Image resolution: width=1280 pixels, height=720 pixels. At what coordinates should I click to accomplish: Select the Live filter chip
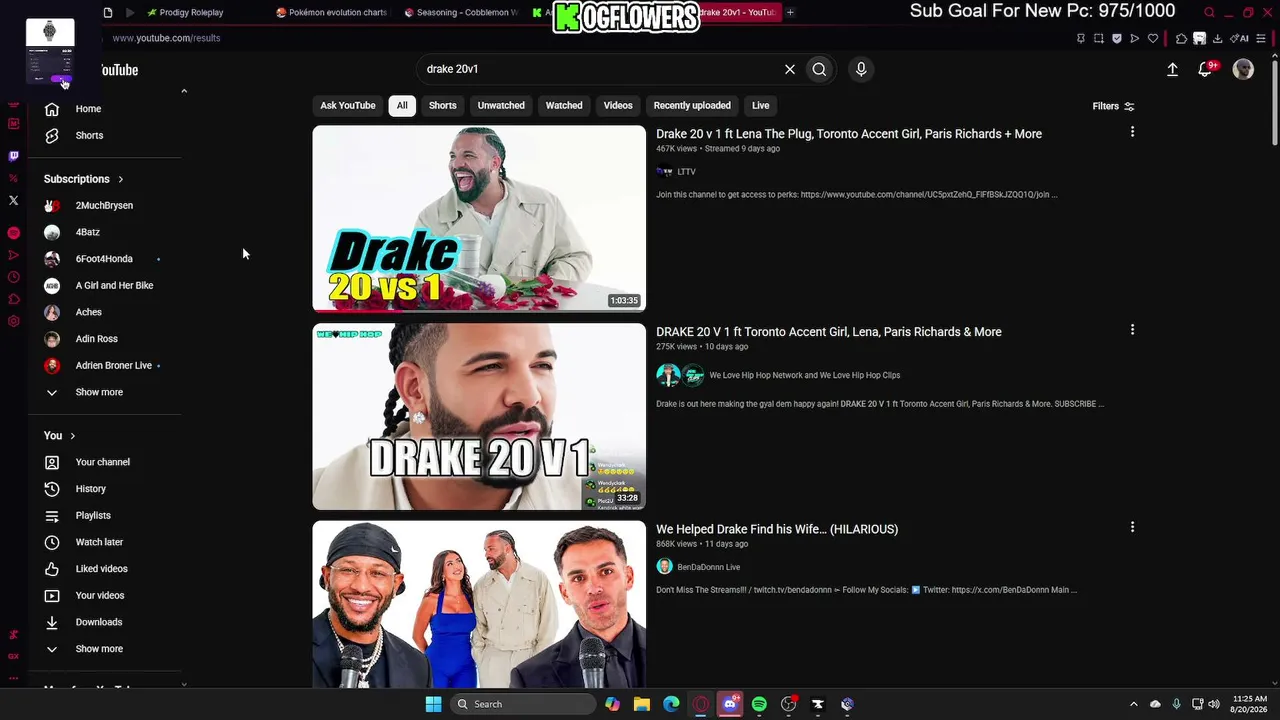click(761, 106)
